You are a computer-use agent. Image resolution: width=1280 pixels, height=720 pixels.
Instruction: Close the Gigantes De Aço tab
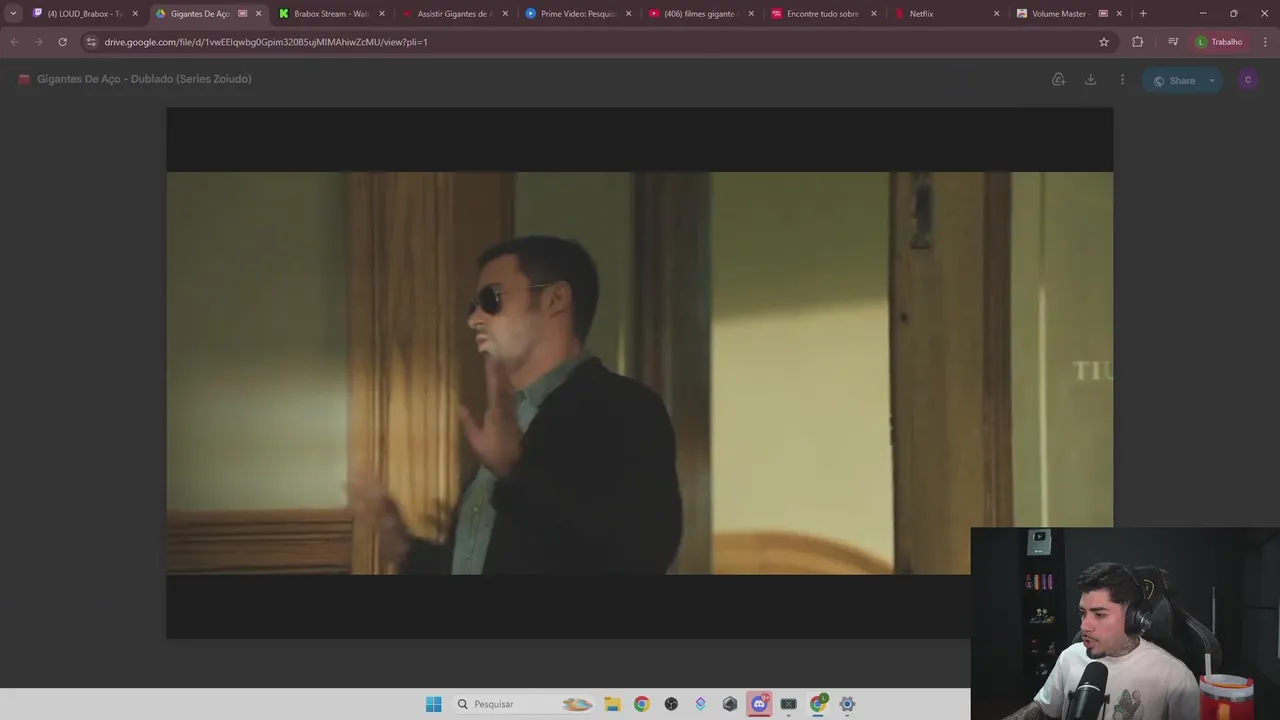[258, 14]
